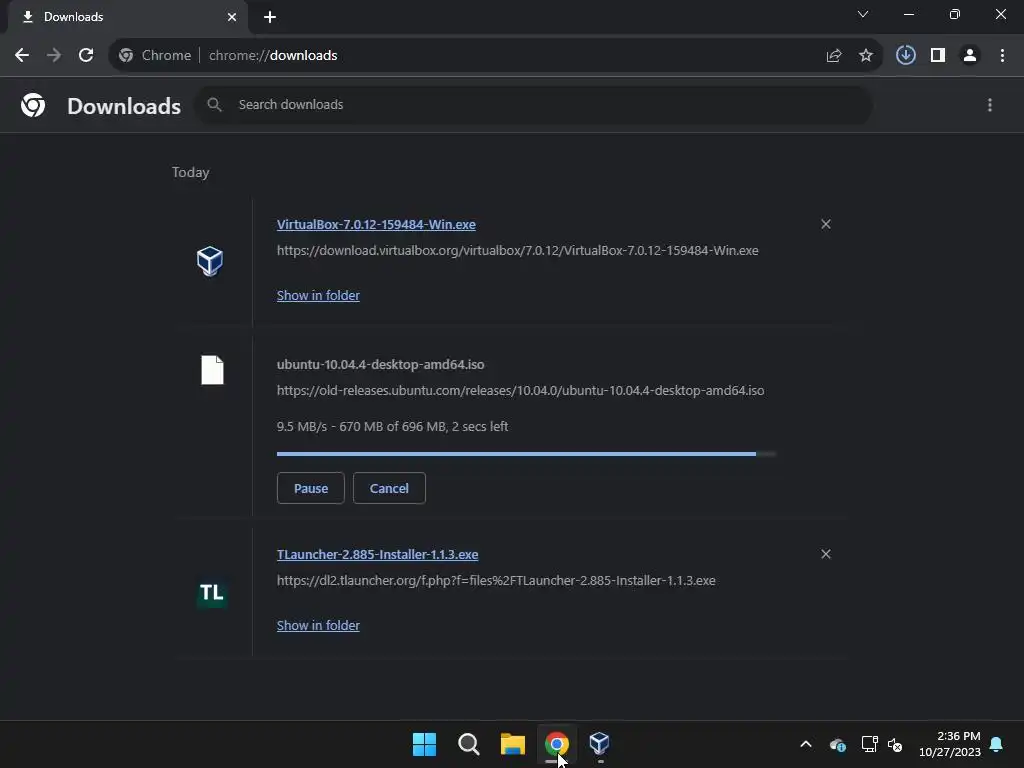
Task: Open VirtualBox from the taskbar
Action: pos(600,743)
